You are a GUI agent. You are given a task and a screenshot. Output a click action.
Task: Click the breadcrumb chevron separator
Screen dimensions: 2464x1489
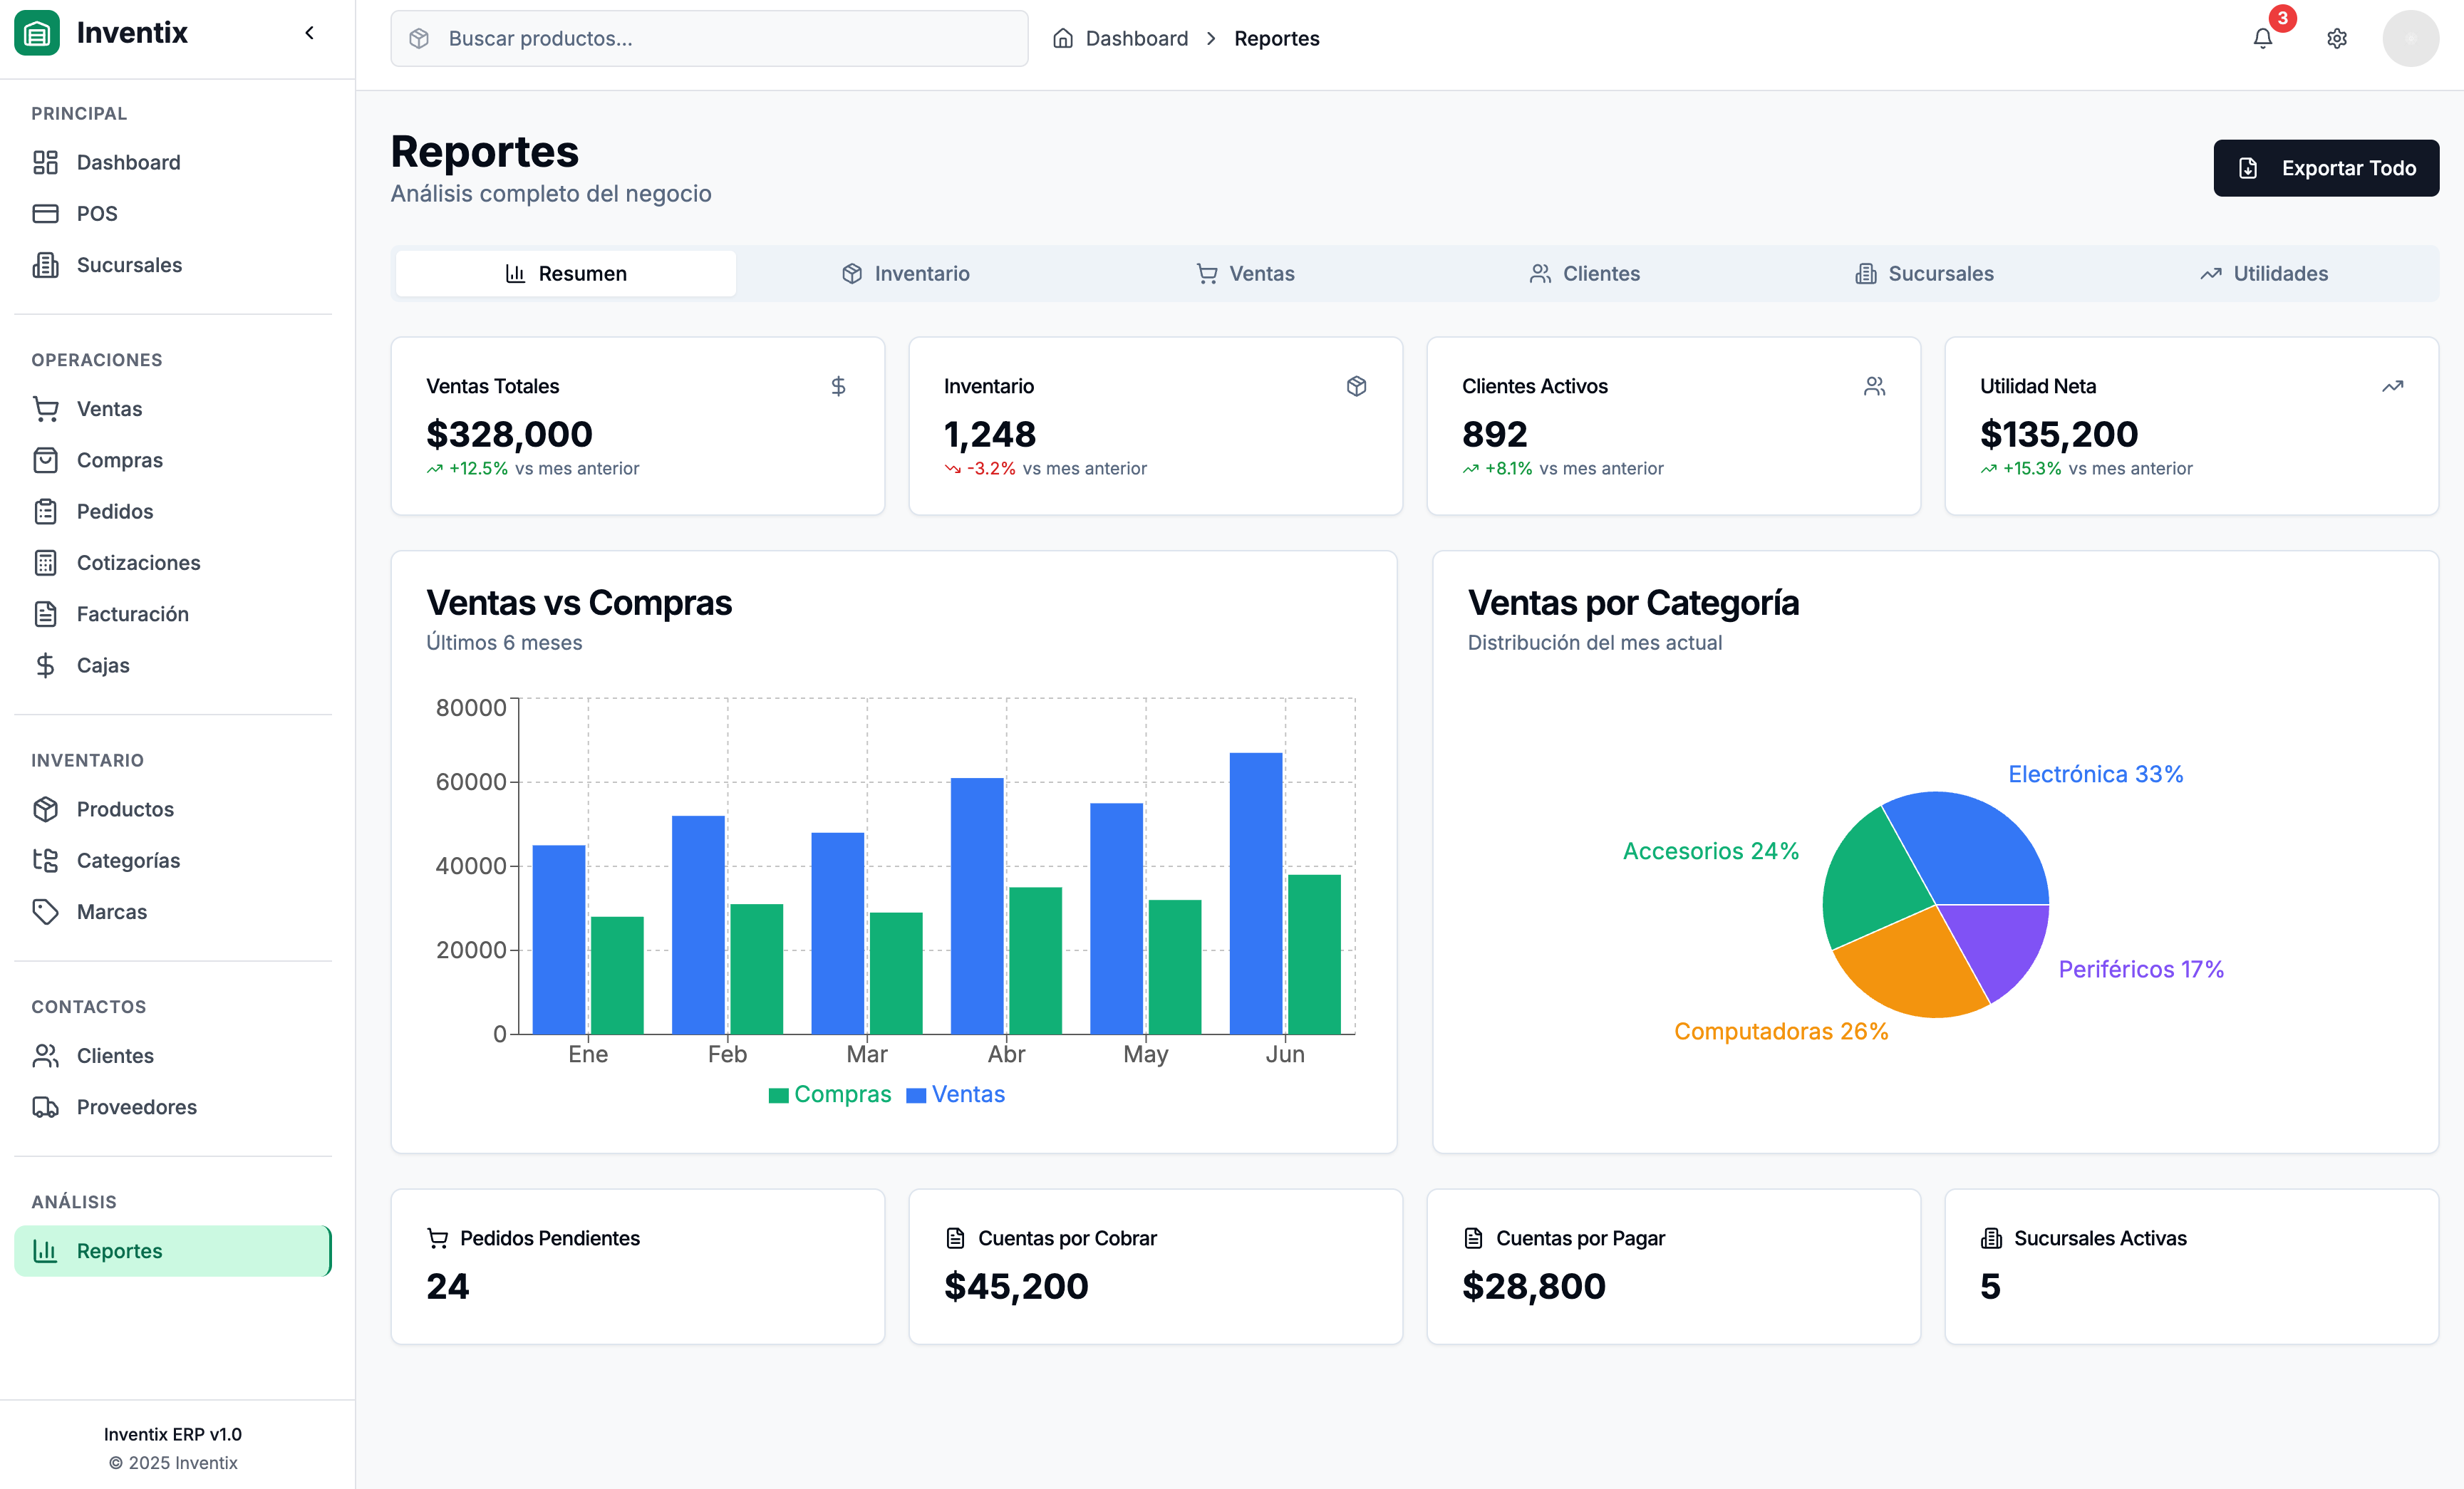coord(1211,39)
